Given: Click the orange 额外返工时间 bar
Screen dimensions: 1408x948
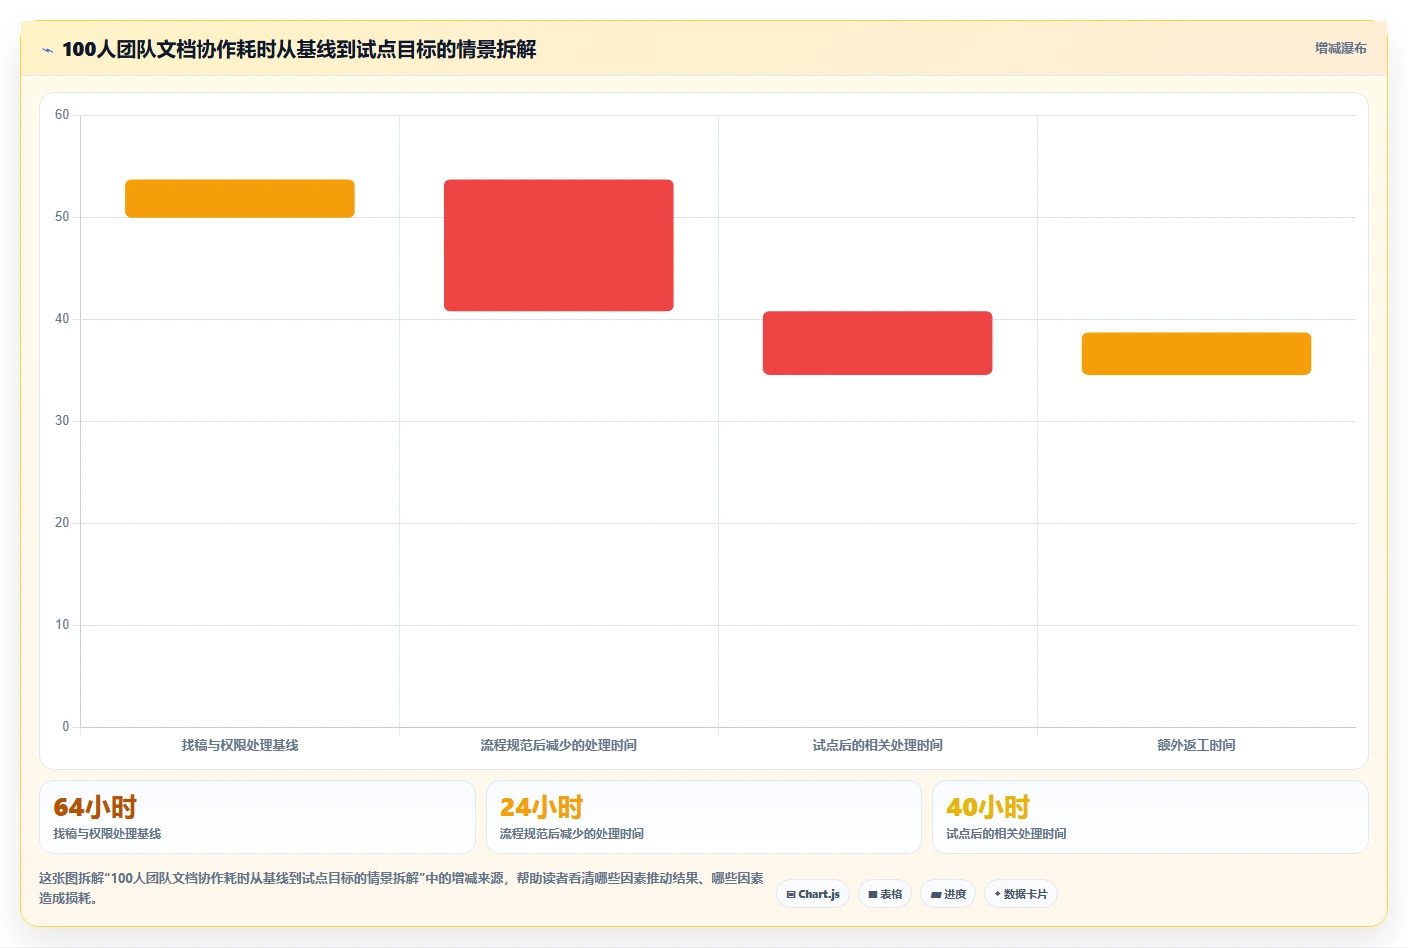Looking at the screenshot, I should tap(1196, 354).
